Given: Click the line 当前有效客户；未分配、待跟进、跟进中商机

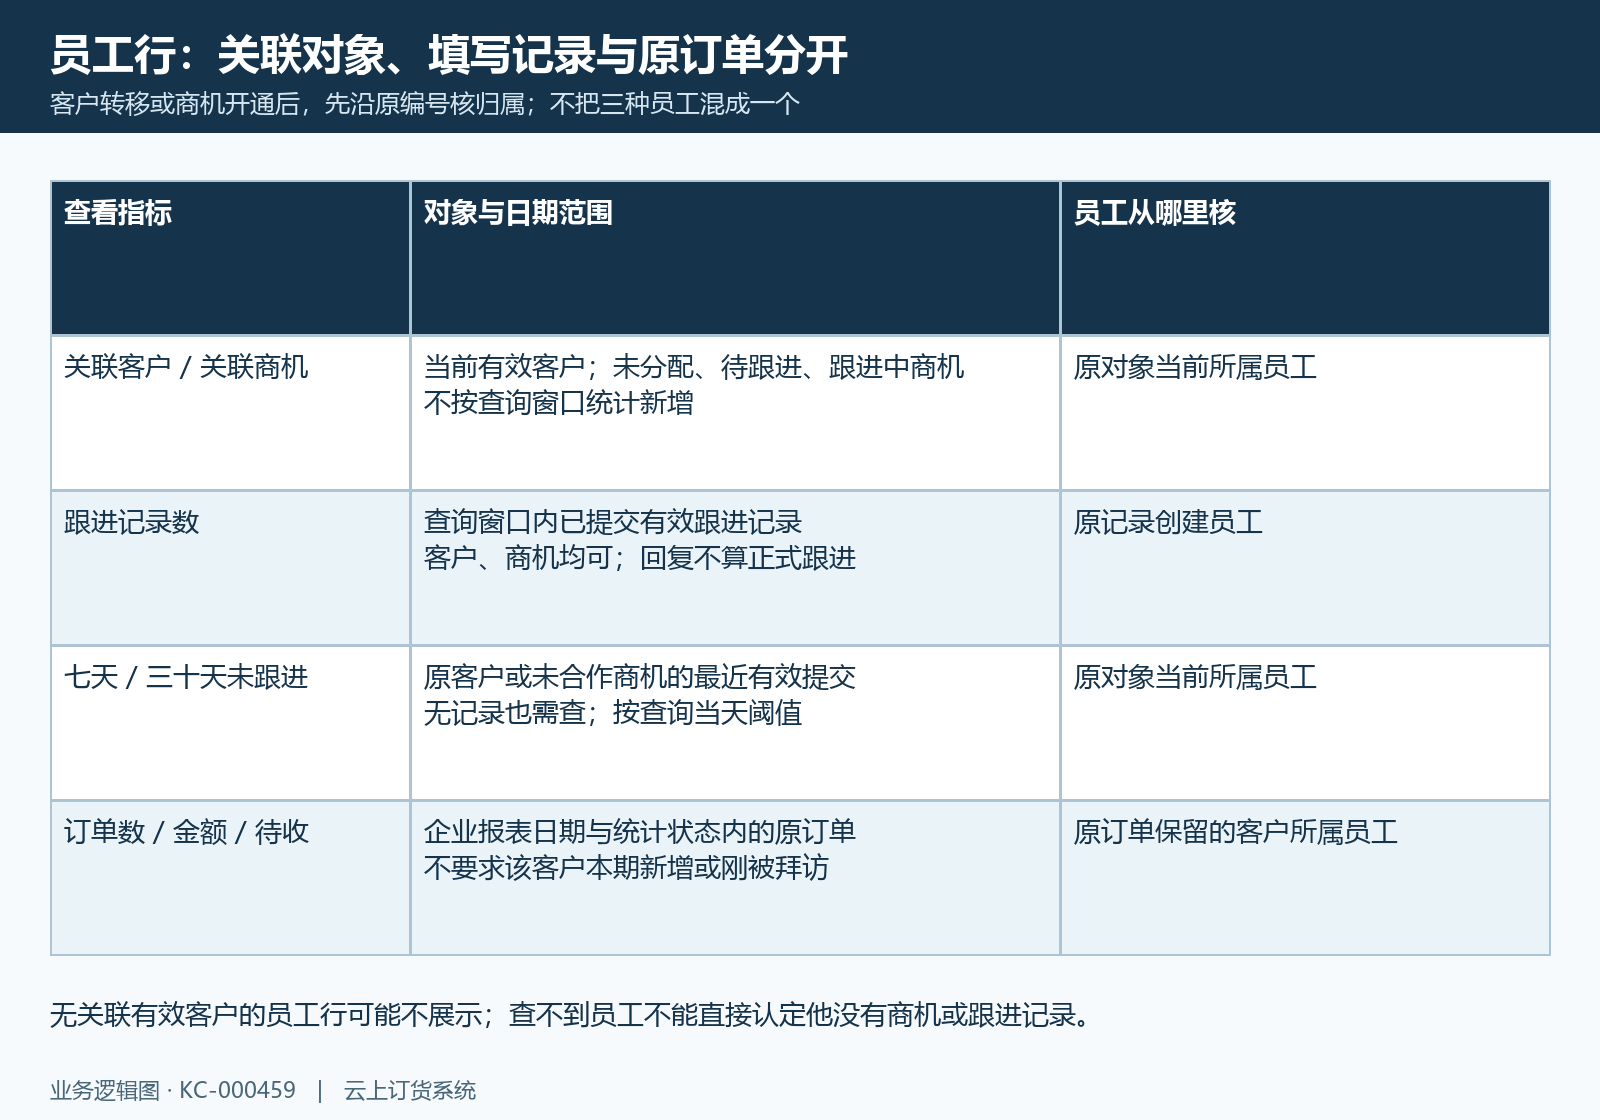Looking at the screenshot, I should [x=694, y=367].
